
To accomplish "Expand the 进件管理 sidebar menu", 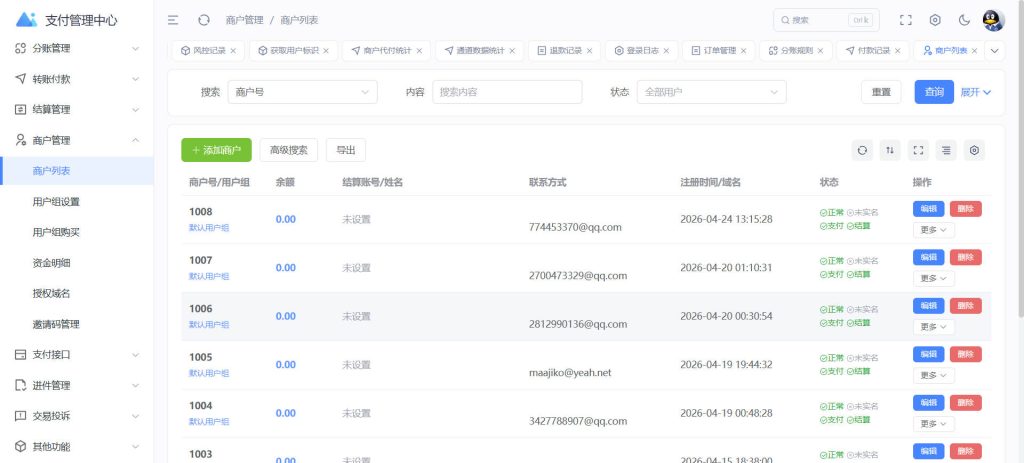I will (76, 385).
